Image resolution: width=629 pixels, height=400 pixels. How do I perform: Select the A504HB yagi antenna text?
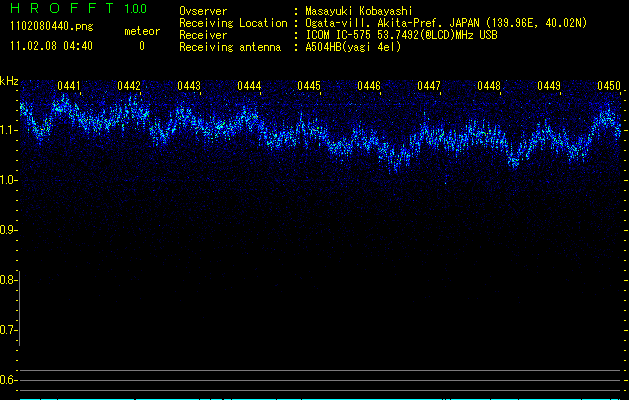(353, 47)
